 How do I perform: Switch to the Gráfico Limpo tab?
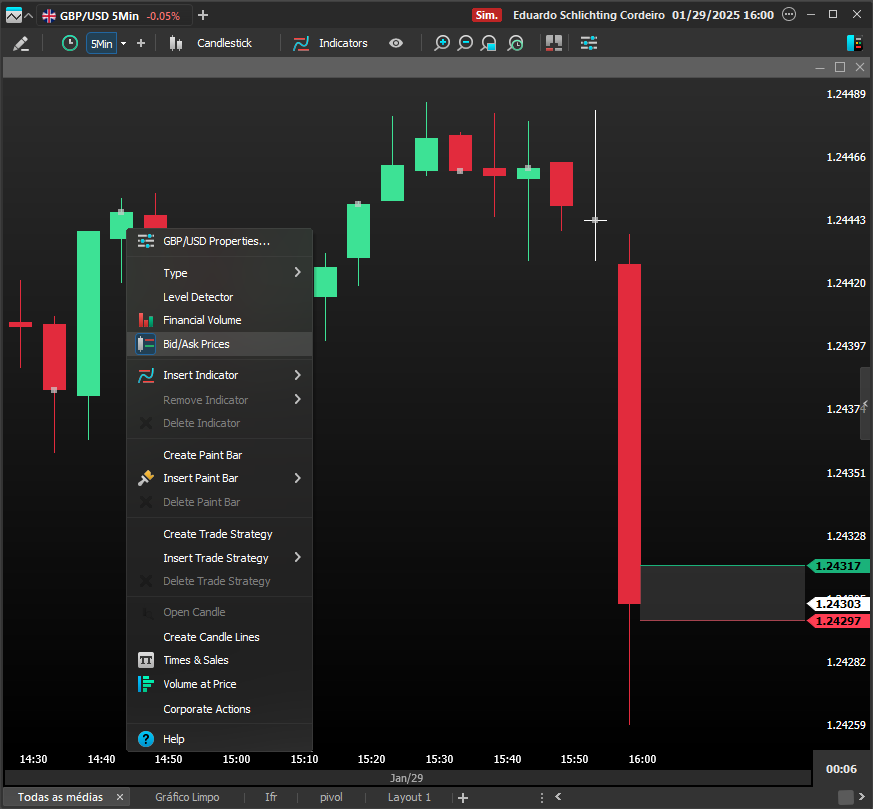(187, 797)
